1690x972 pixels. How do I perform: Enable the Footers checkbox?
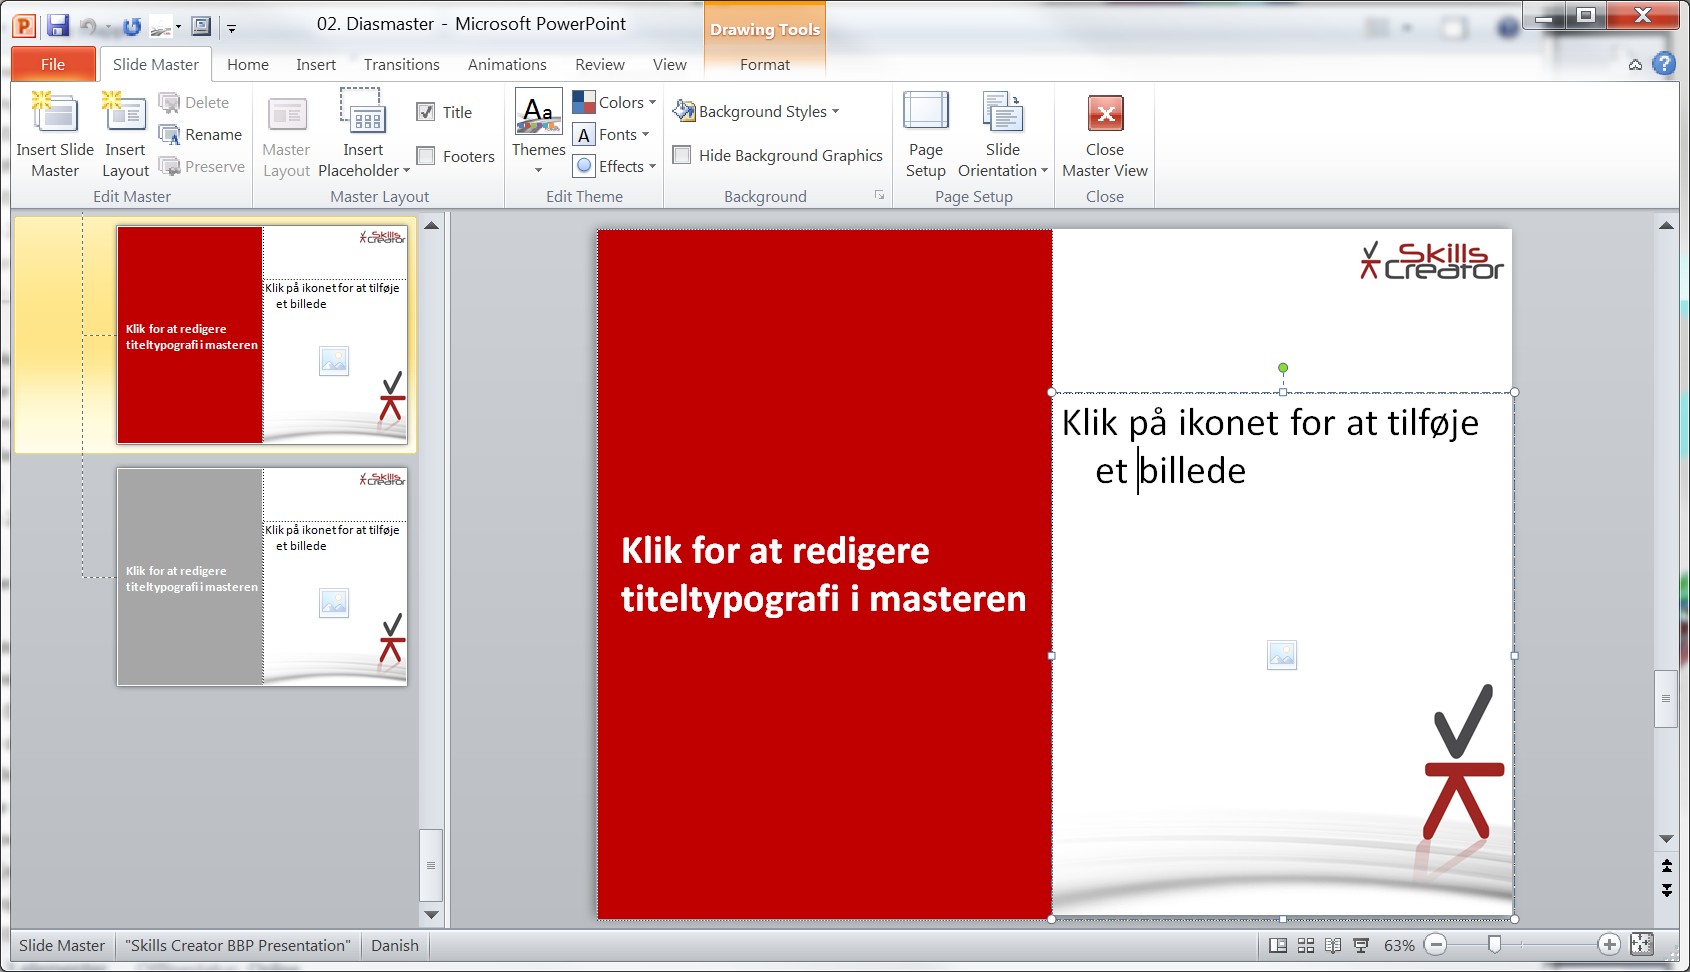pos(426,156)
